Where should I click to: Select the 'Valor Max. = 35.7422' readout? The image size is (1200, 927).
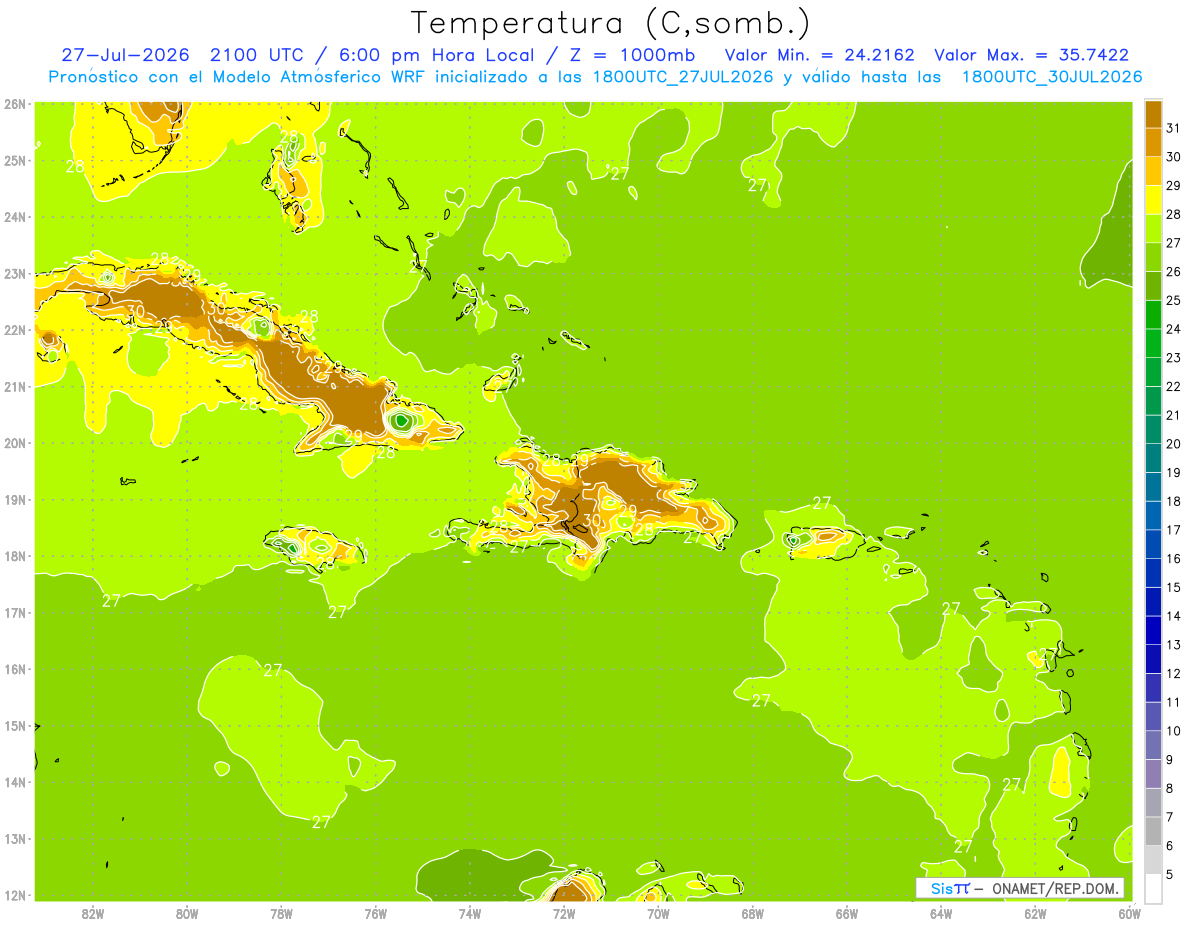tap(1032, 55)
